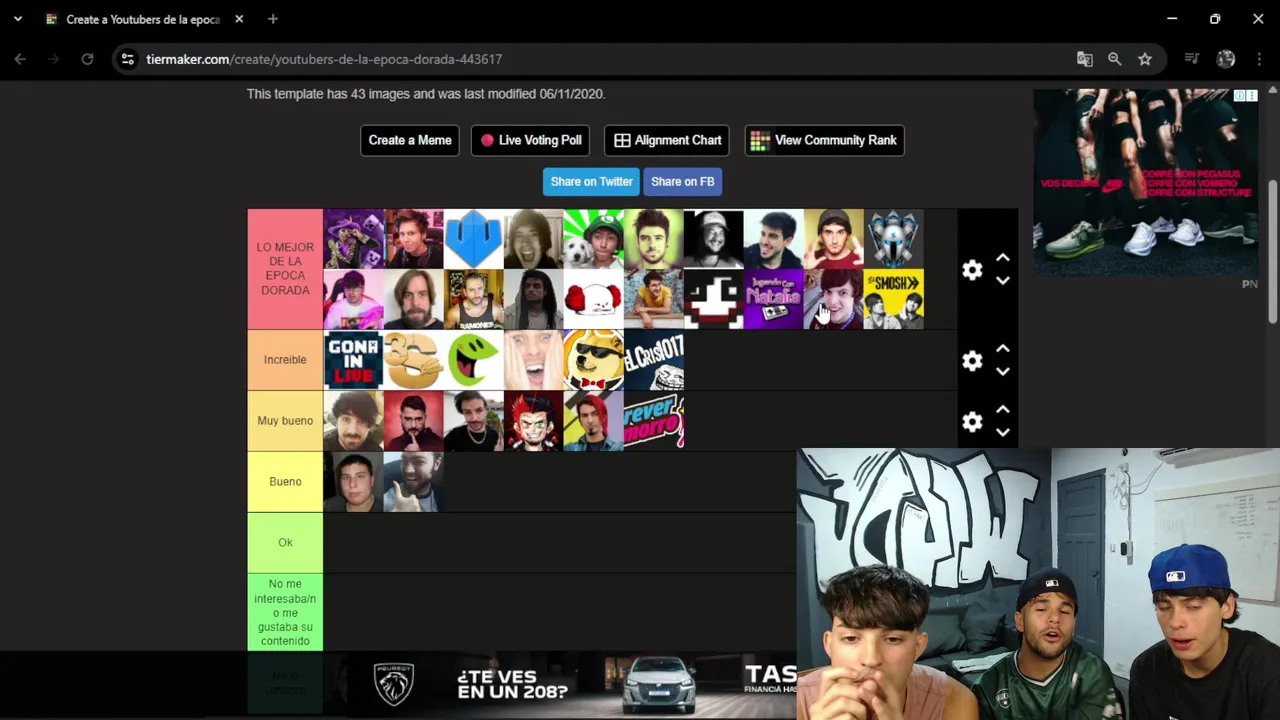Share on Twitter
The width and height of the screenshot is (1280, 720).
[591, 181]
